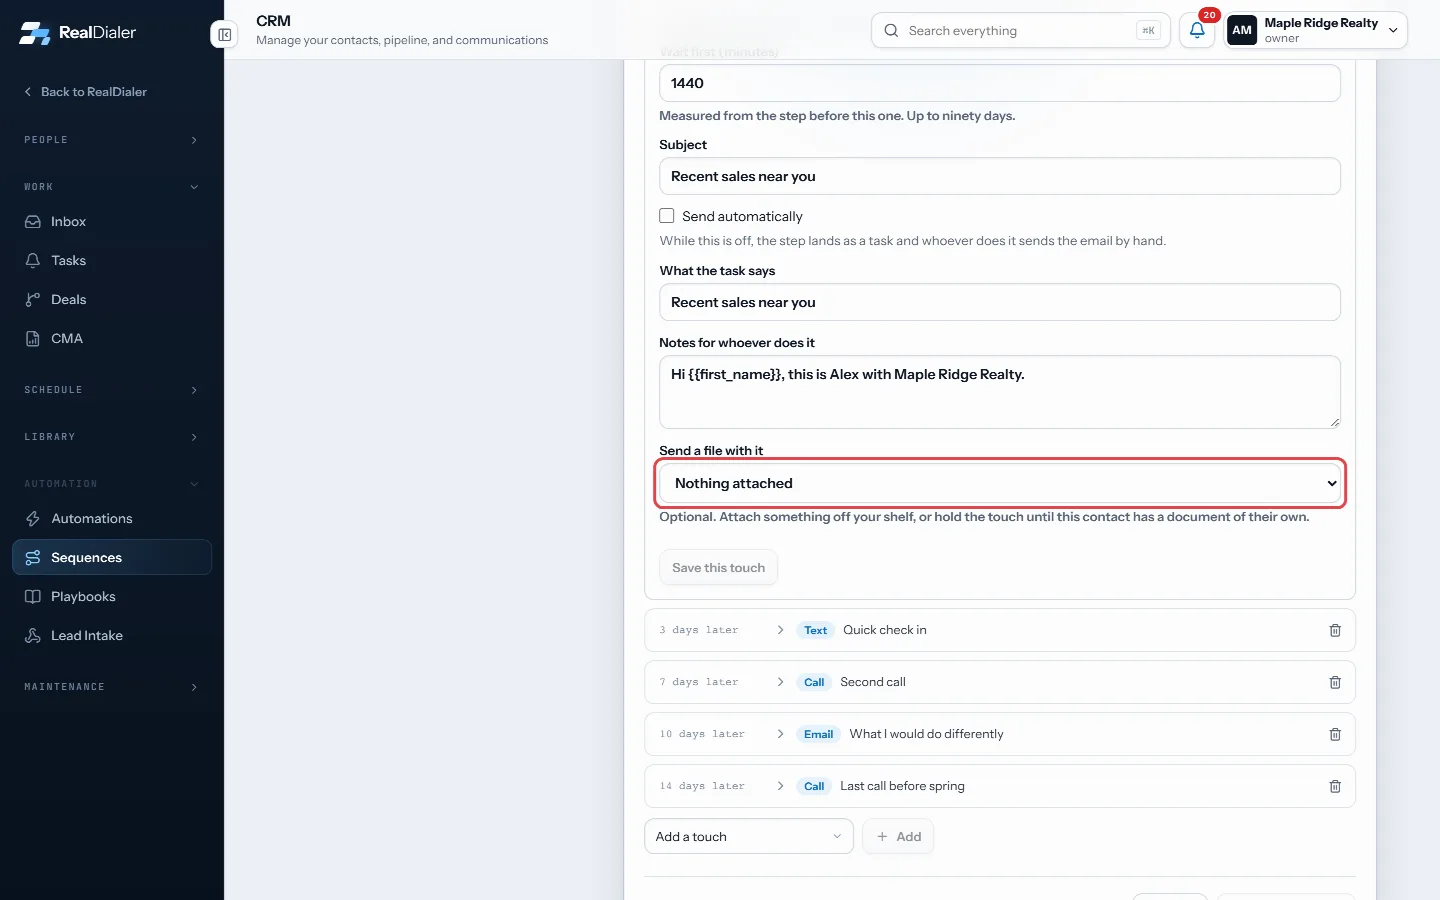Open the Nothing attached file dropdown
Viewport: 1440px width, 900px height.
coord(1000,483)
